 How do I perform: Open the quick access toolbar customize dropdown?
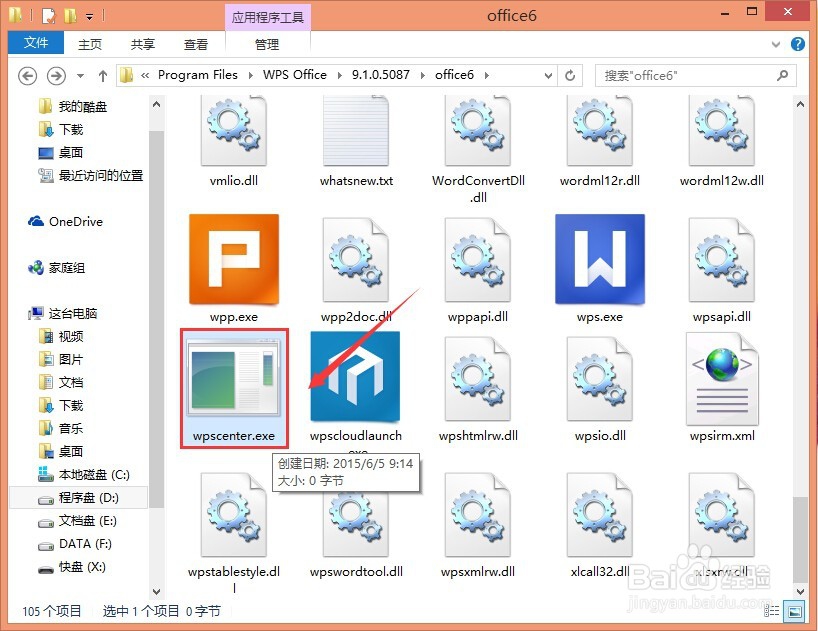[90, 17]
